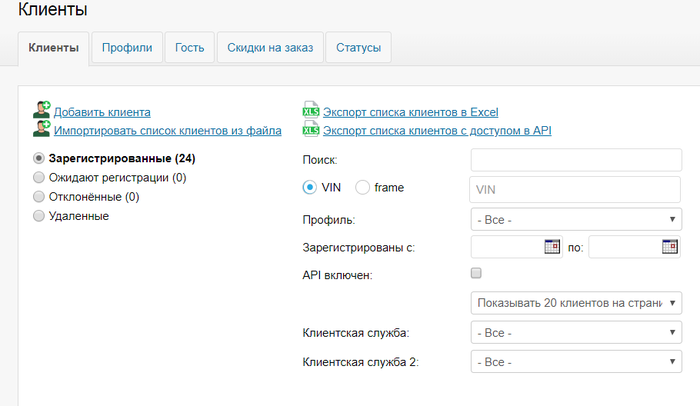Click the API clients export XLS icon
This screenshot has width=700, height=406.
point(310,130)
